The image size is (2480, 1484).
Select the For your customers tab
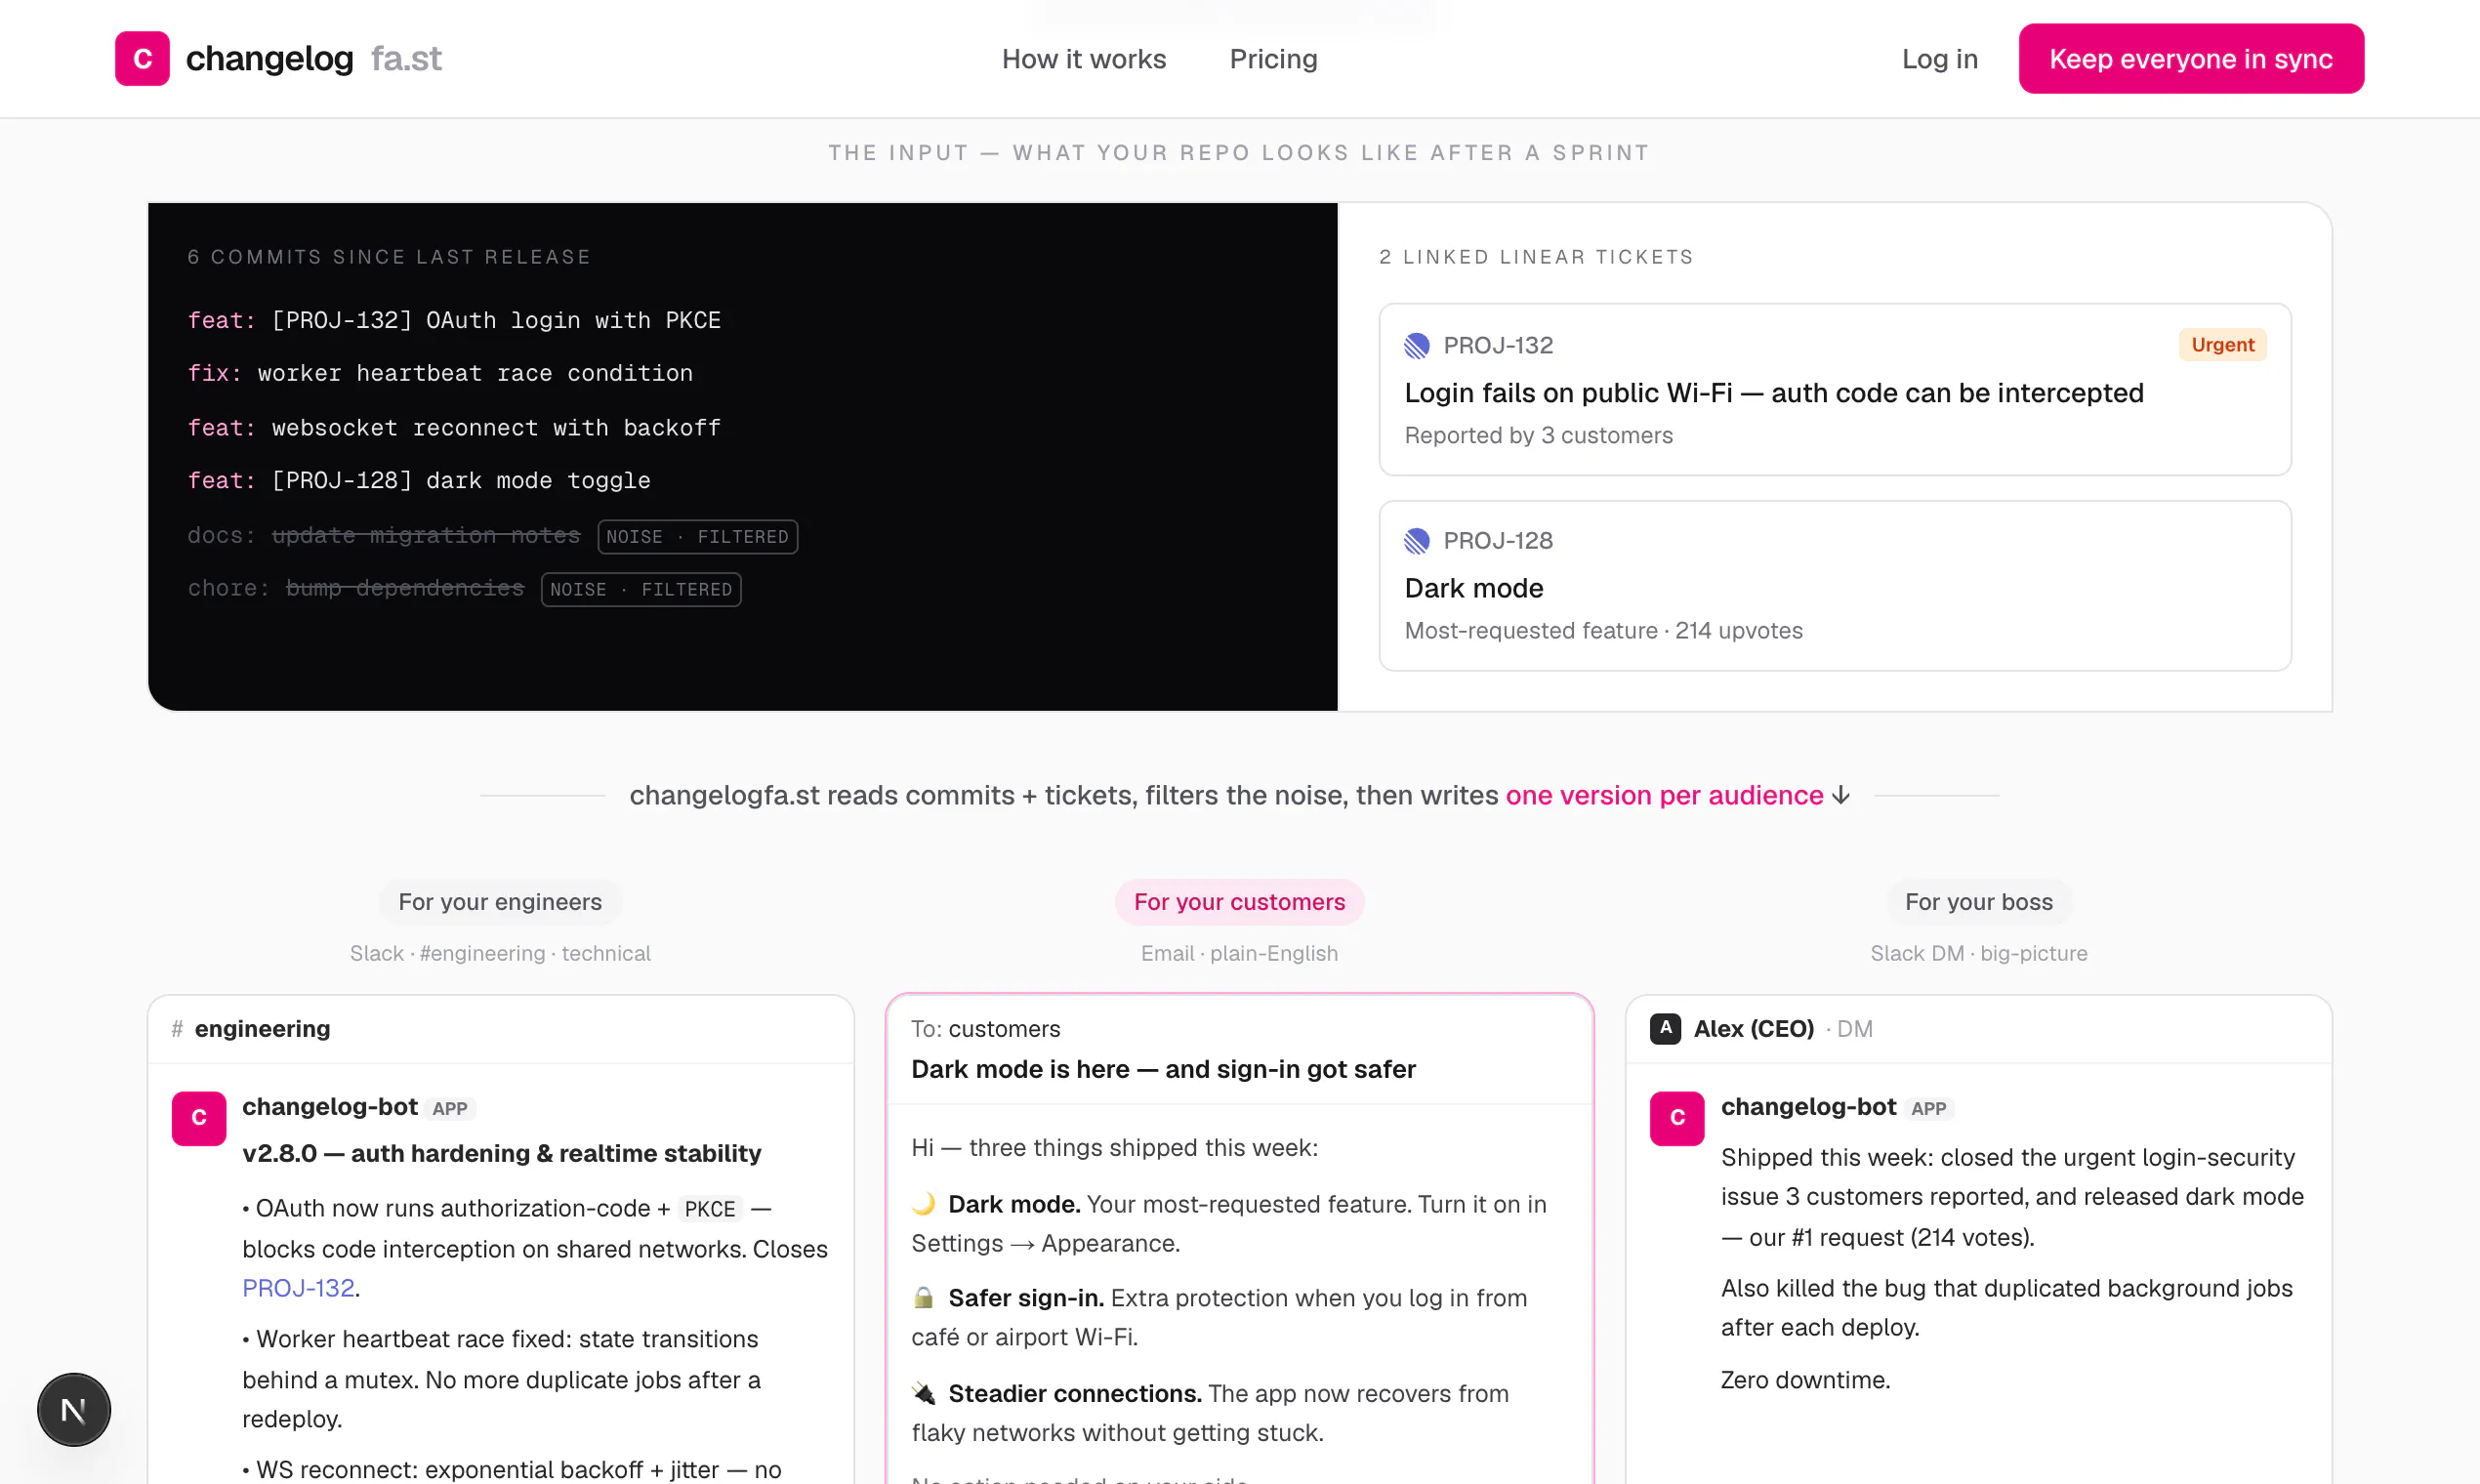click(1239, 902)
